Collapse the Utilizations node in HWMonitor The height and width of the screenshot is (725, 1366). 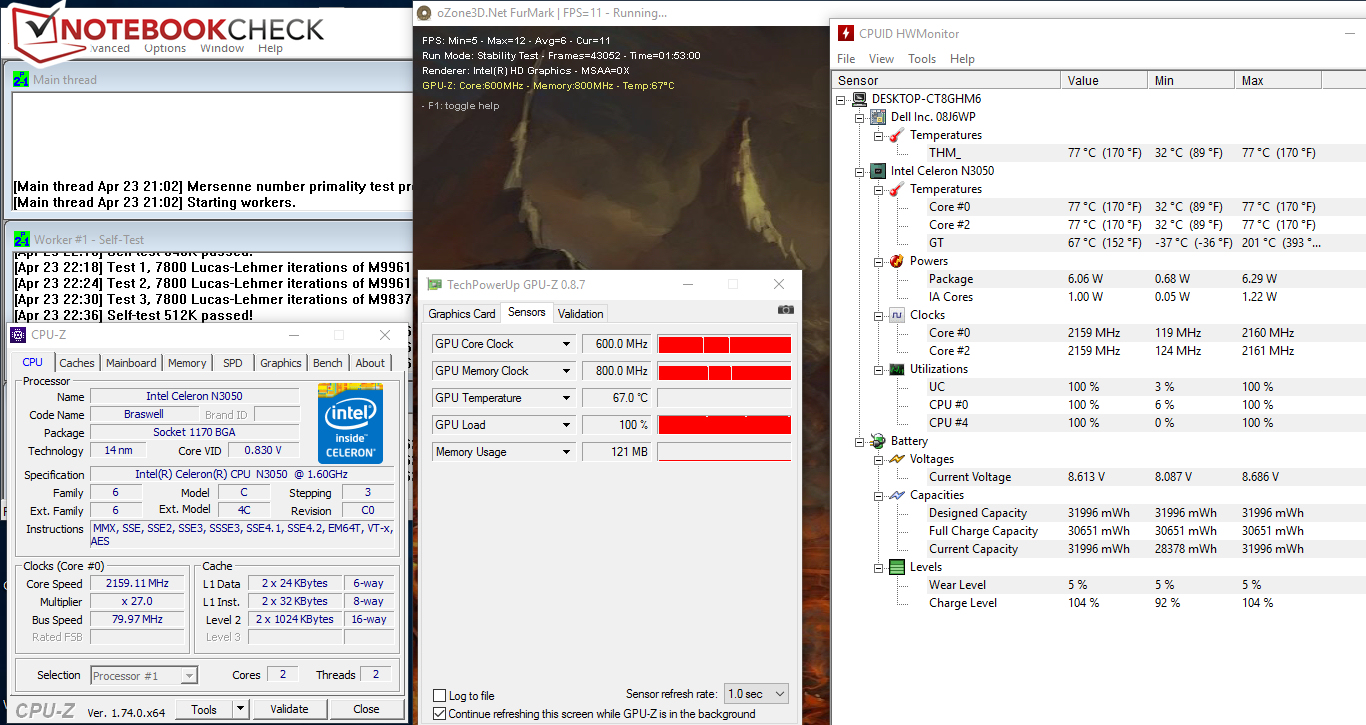879,369
